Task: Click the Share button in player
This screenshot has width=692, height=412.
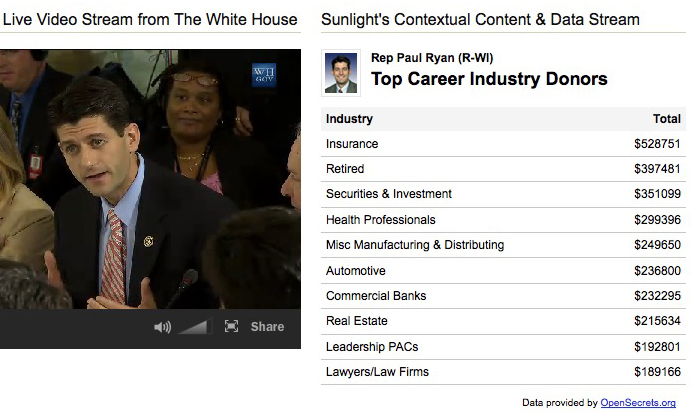Action: (267, 326)
